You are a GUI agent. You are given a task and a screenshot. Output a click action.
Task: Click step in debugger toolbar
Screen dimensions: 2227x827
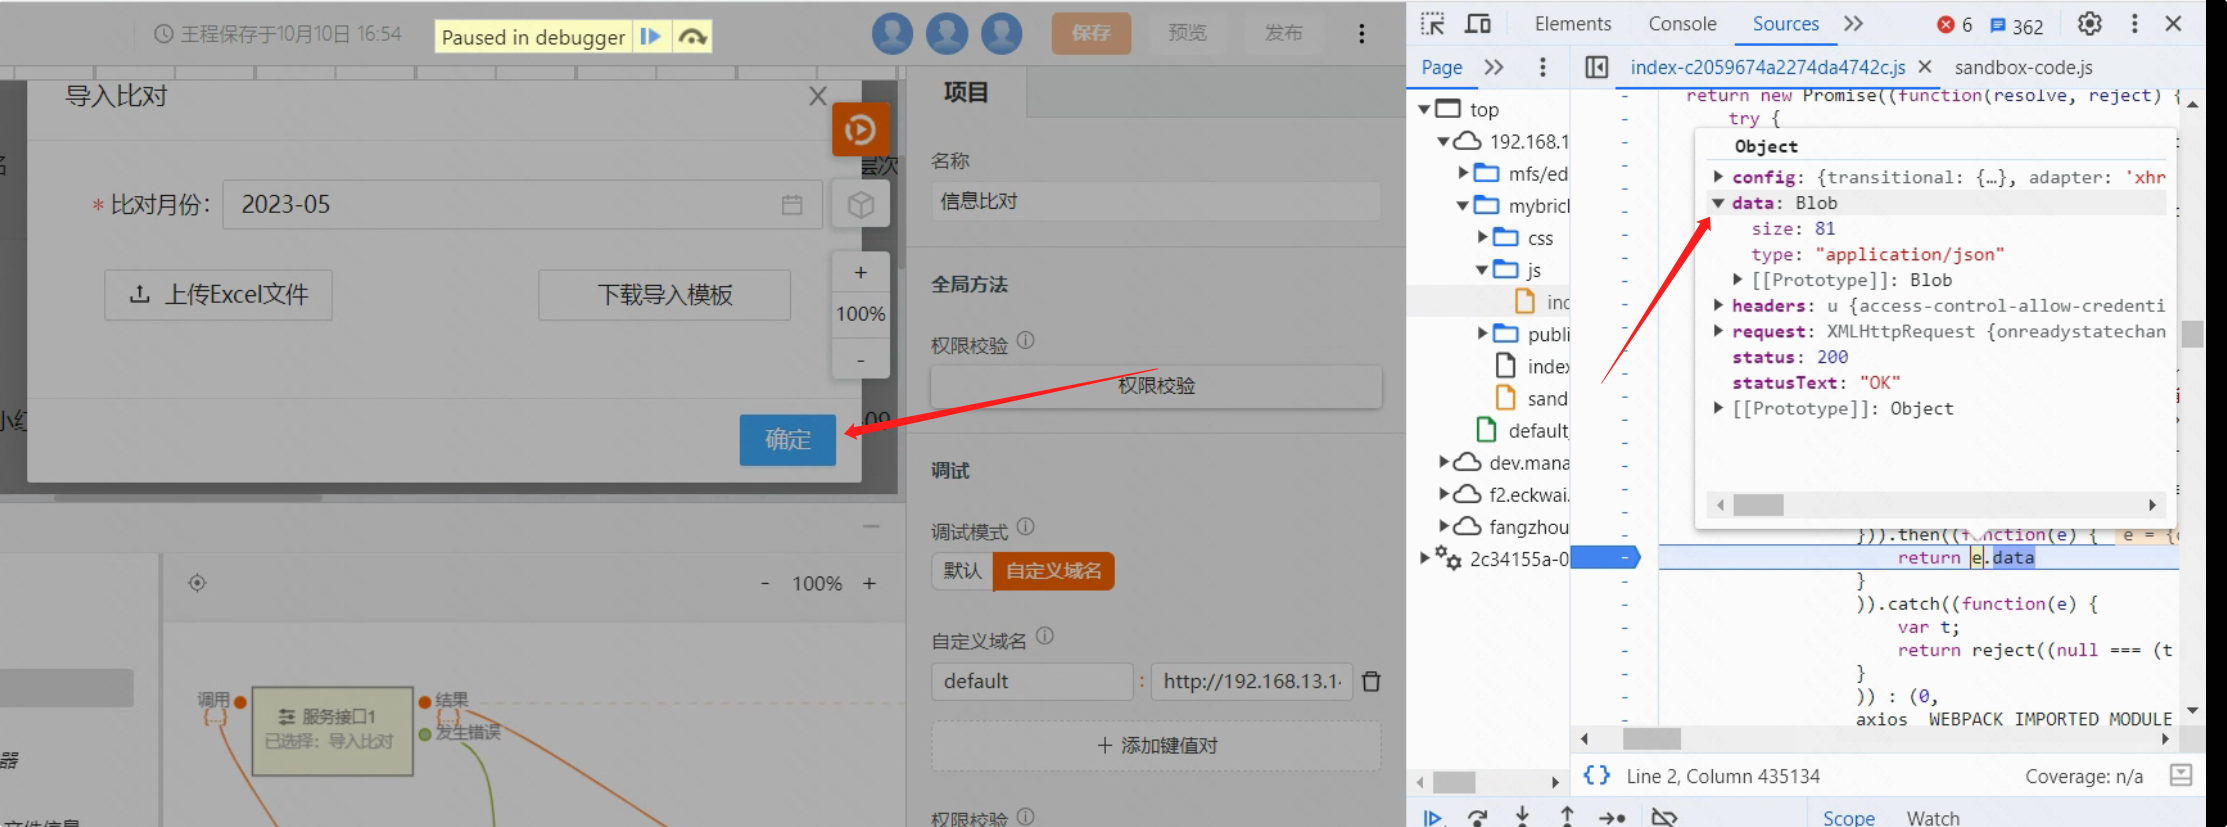pos(1612,817)
